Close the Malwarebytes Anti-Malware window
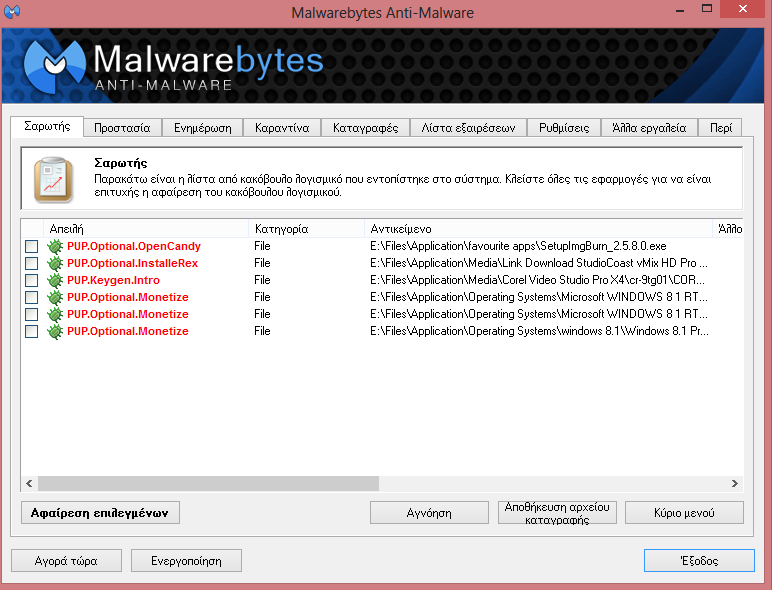The image size is (772, 590). pyautogui.click(x=743, y=9)
